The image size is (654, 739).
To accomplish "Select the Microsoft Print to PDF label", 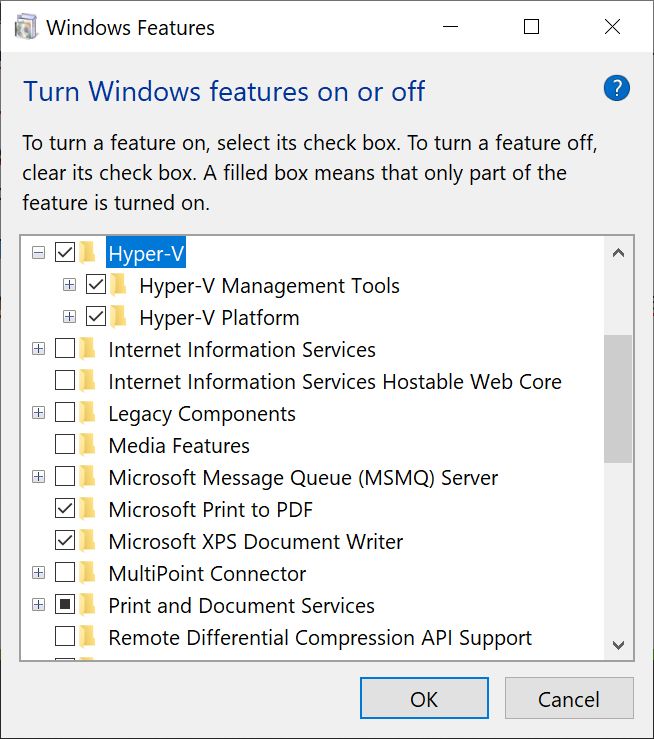I will (x=211, y=510).
